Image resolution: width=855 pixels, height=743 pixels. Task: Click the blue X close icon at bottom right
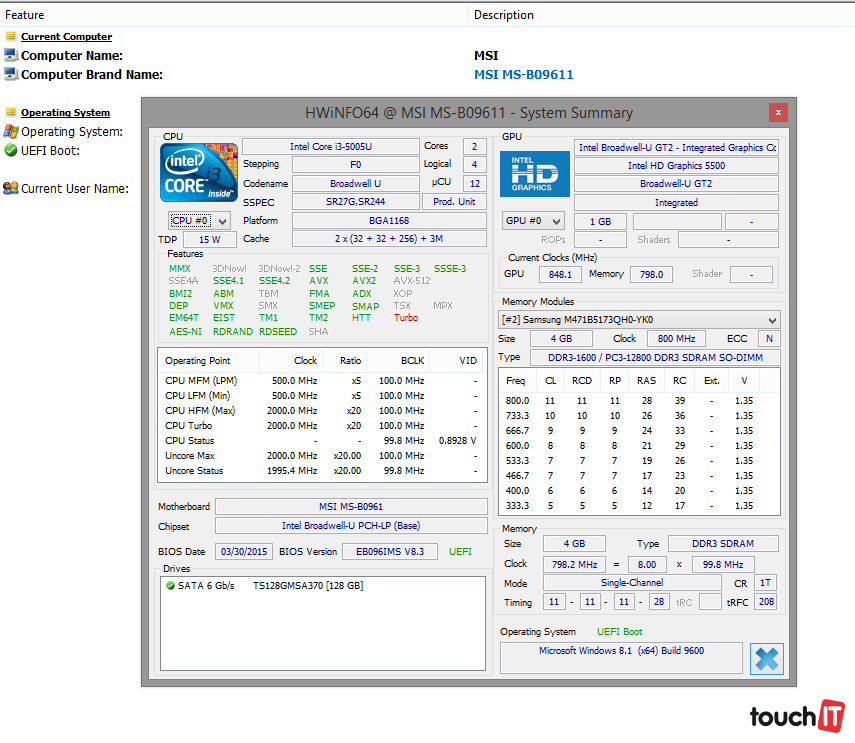click(766, 659)
